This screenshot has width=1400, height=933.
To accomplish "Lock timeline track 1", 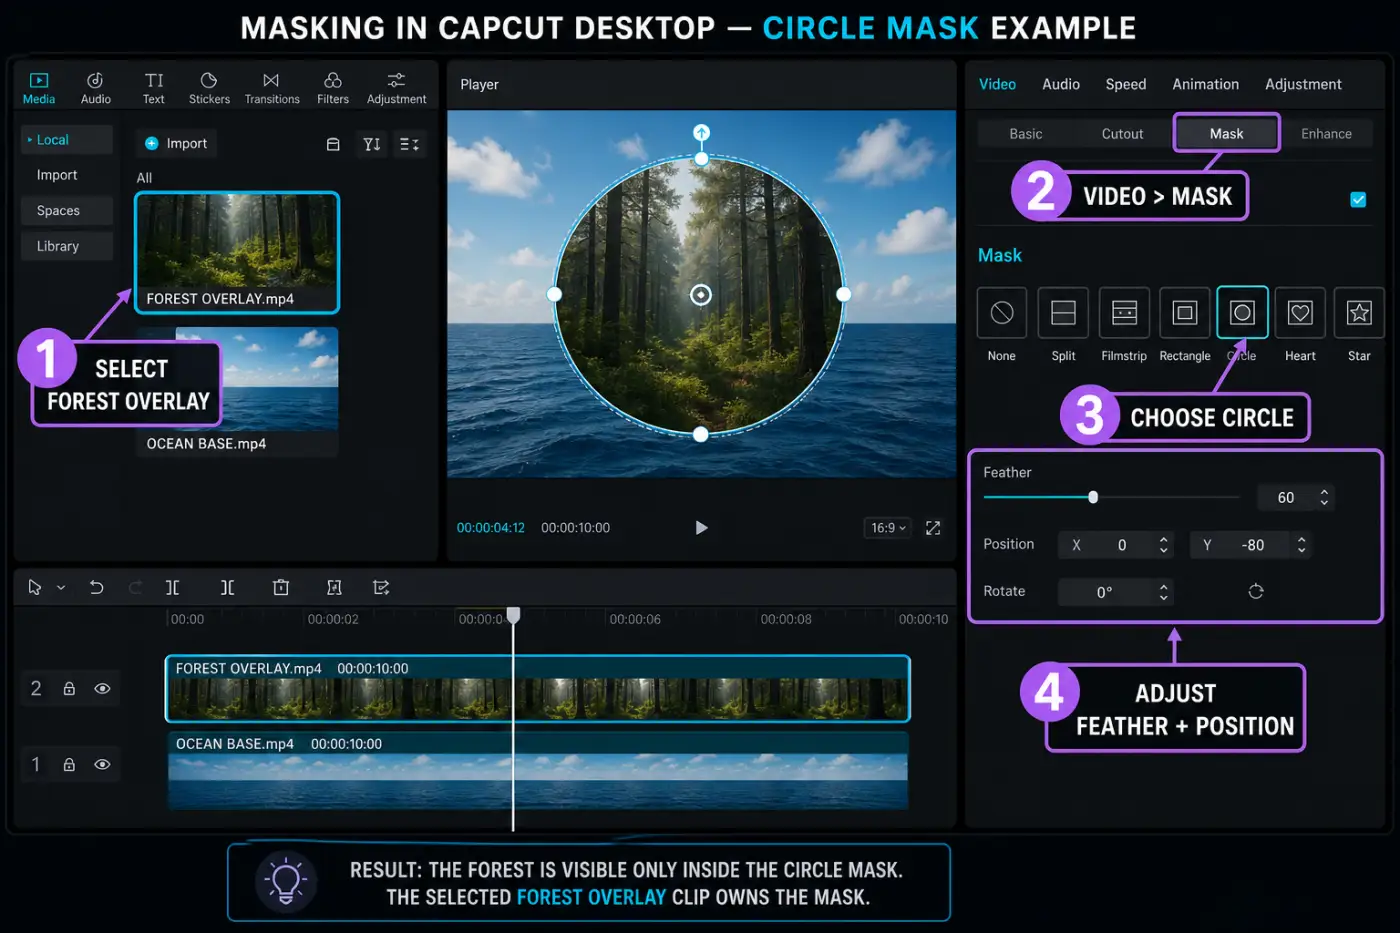I will click(x=69, y=765).
